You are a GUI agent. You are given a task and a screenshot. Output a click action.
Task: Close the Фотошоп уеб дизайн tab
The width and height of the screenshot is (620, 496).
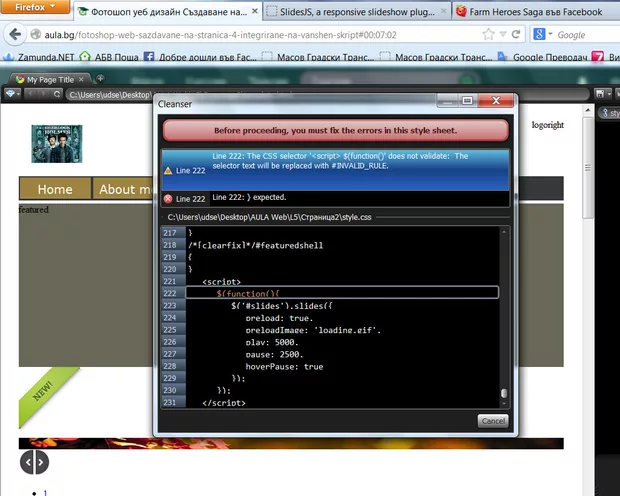click(255, 11)
